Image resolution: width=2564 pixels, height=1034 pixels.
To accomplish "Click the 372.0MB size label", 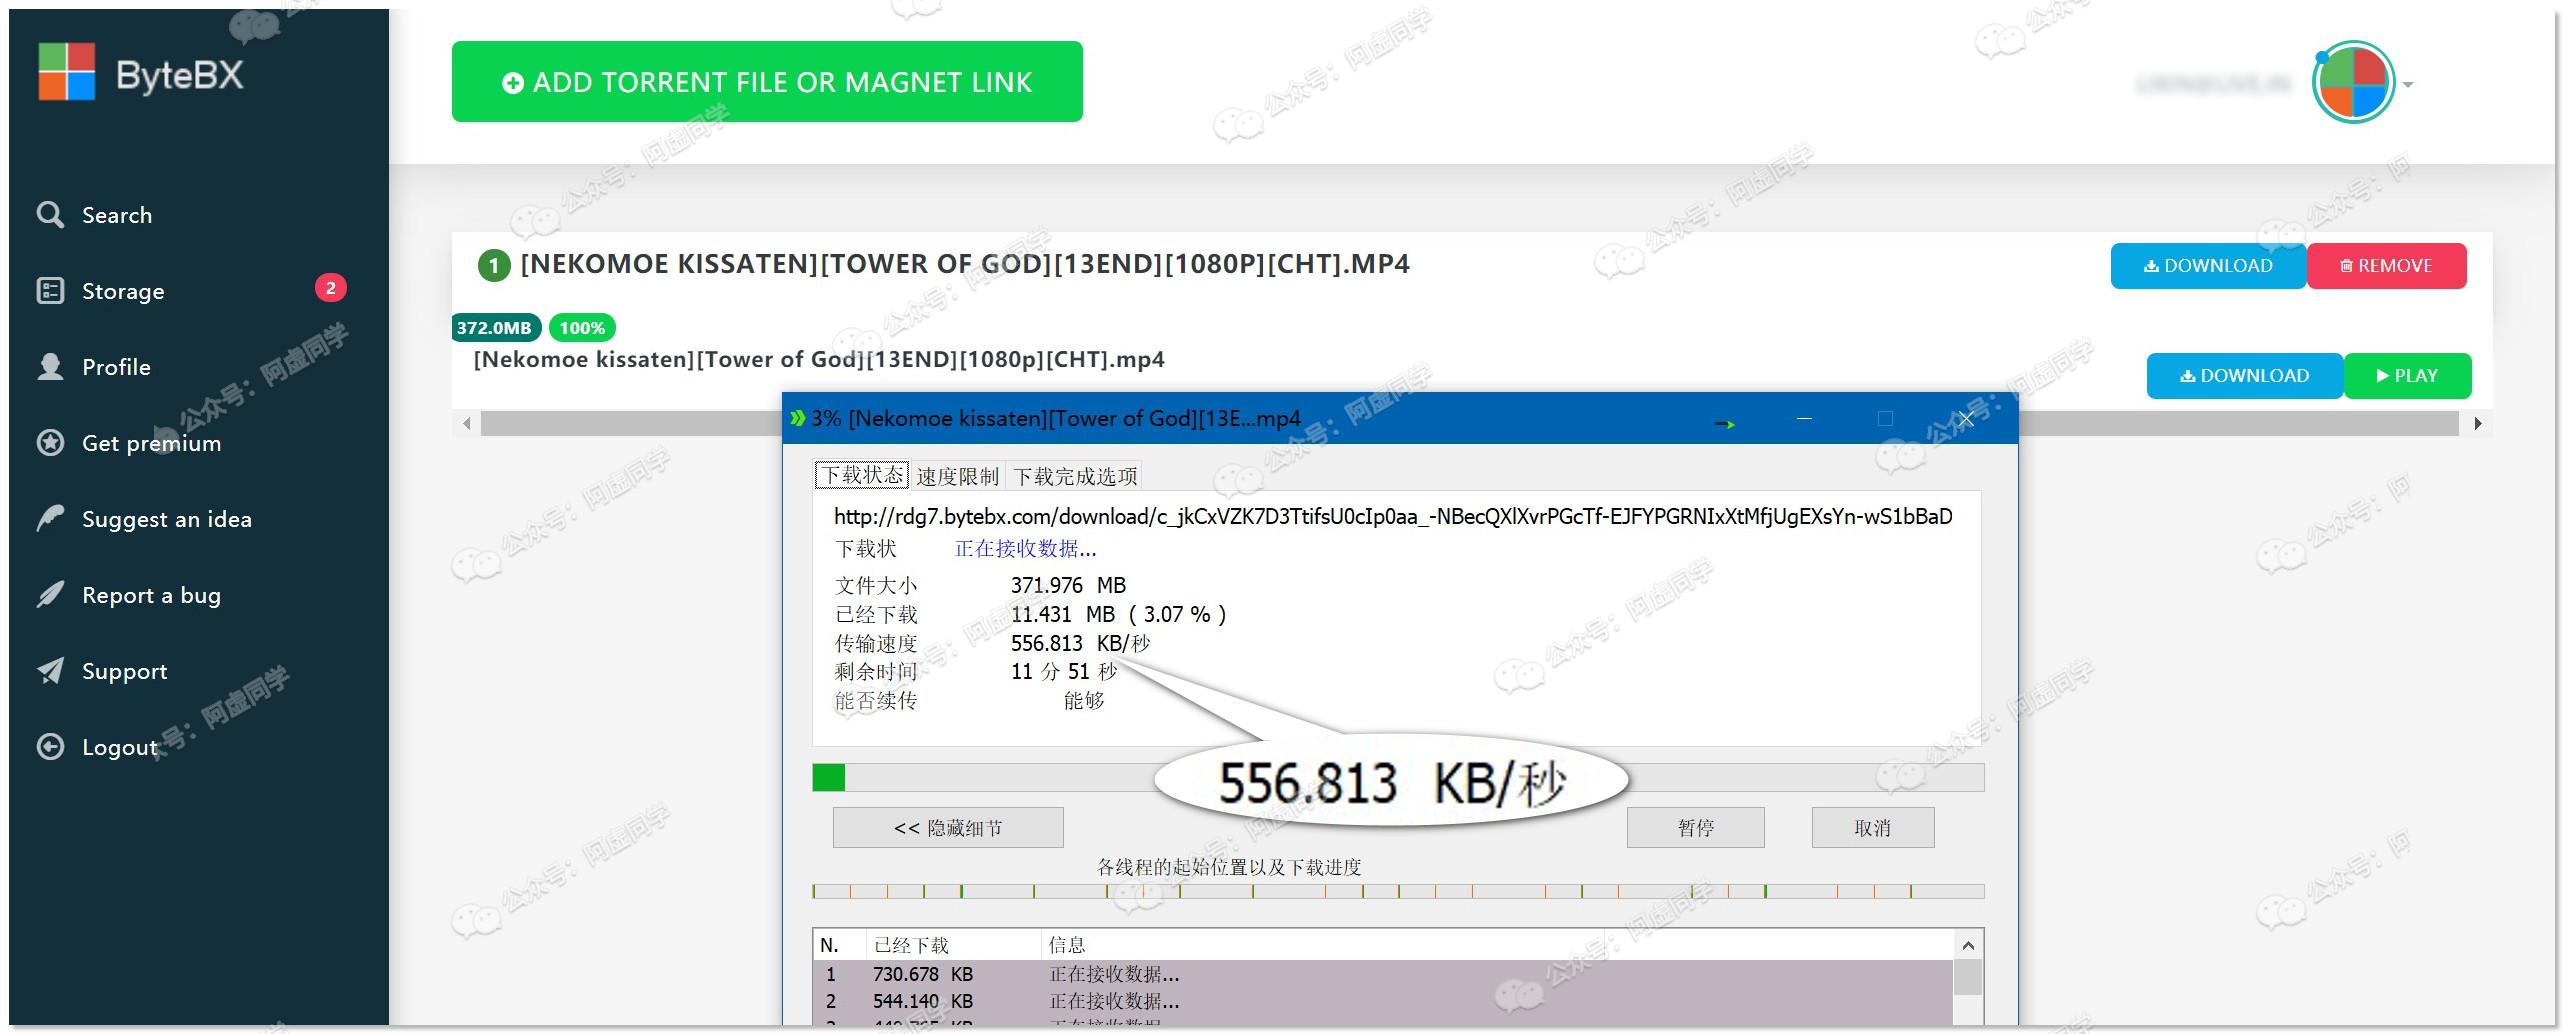I will coord(495,328).
